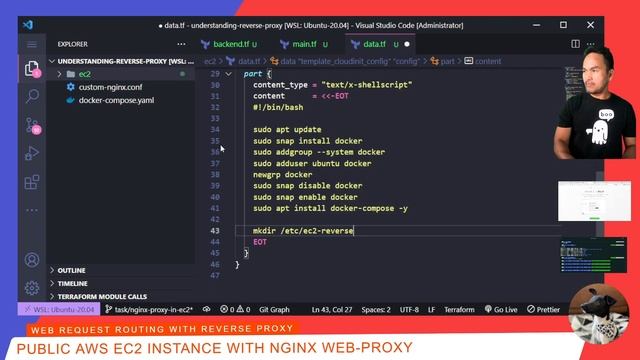
Task: Open Explorer views and more actions menu
Action: 181,44
